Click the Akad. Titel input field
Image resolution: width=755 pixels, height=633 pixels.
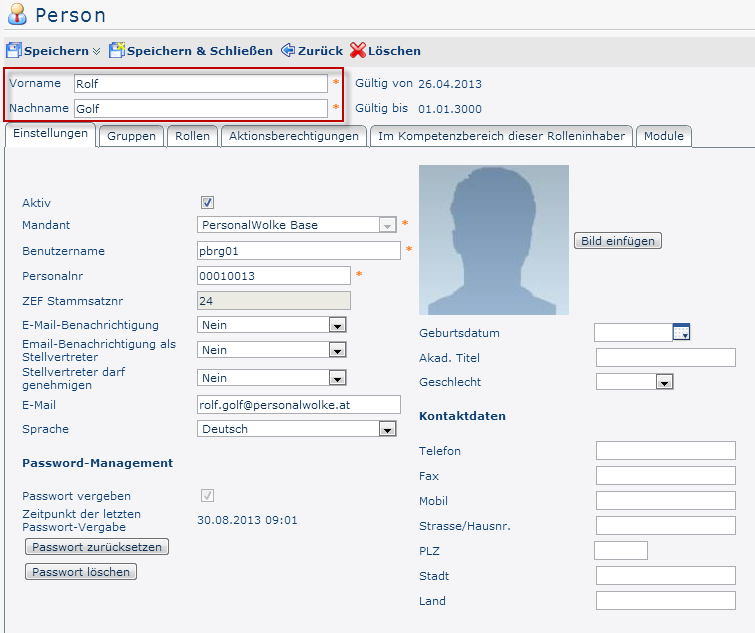pyautogui.click(x=665, y=358)
